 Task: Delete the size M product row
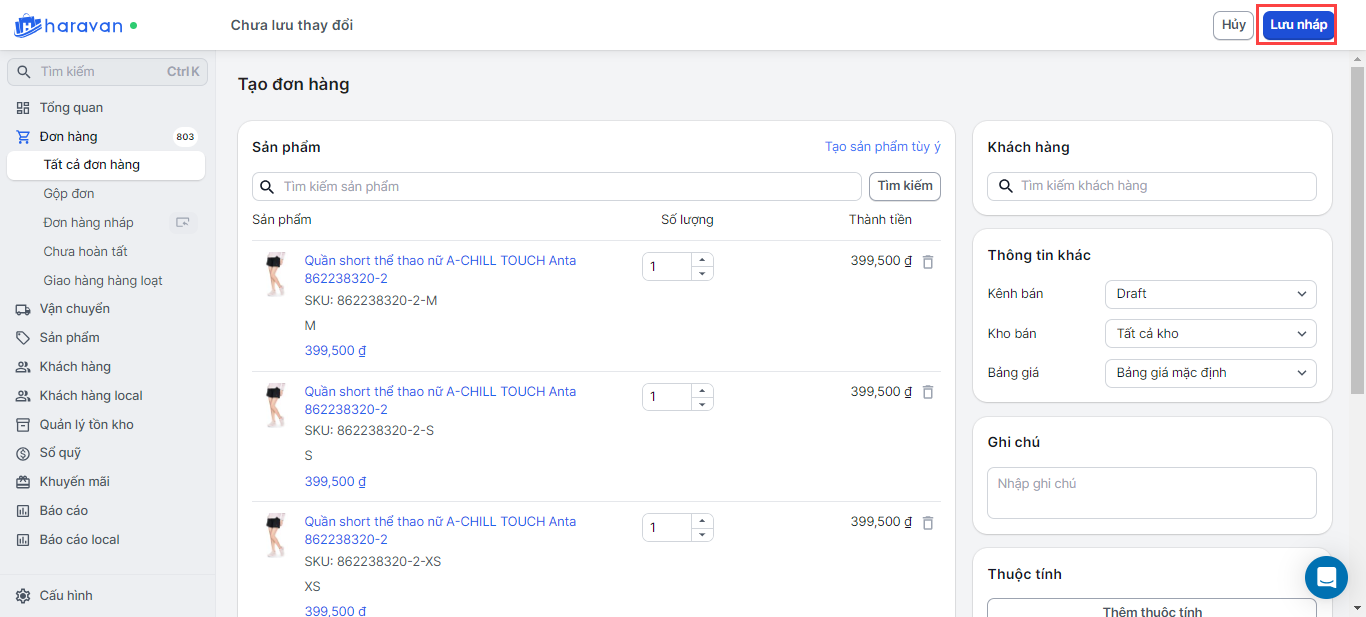point(927,262)
